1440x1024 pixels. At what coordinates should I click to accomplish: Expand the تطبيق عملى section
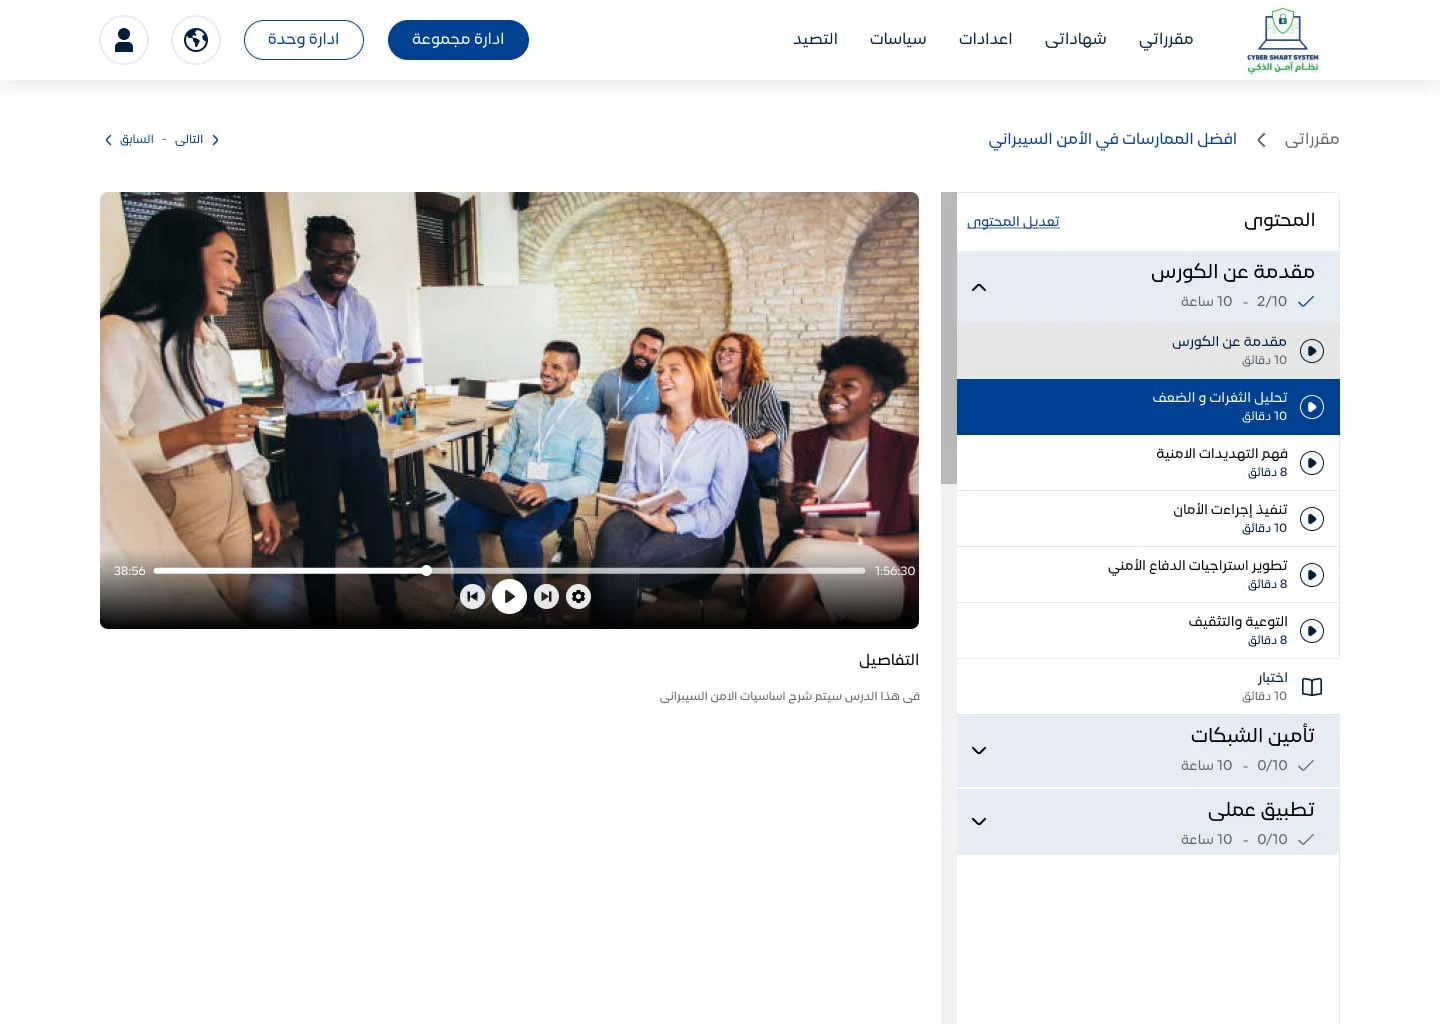pyautogui.click(x=979, y=822)
